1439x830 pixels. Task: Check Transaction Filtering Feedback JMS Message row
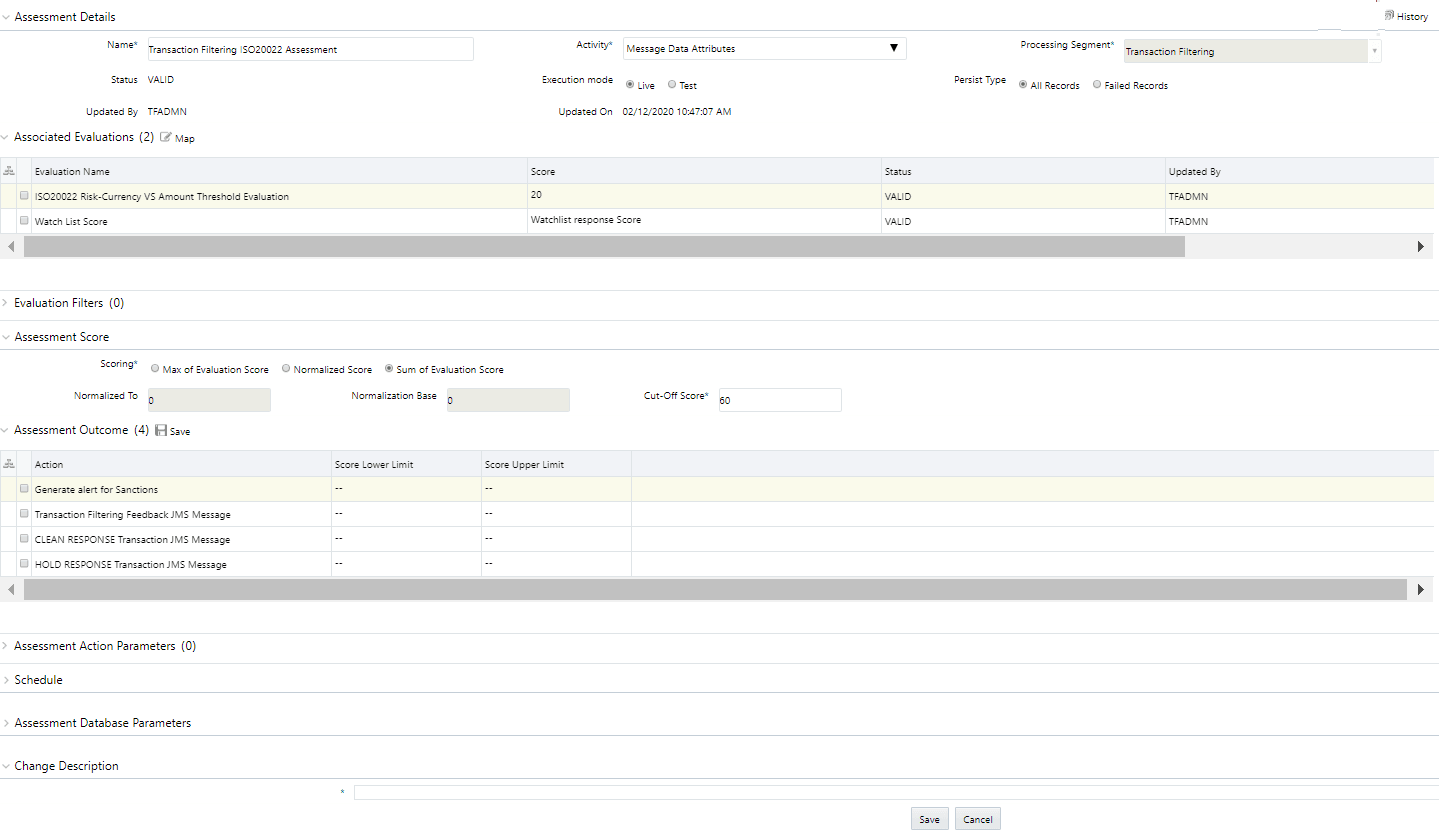(x=24, y=513)
